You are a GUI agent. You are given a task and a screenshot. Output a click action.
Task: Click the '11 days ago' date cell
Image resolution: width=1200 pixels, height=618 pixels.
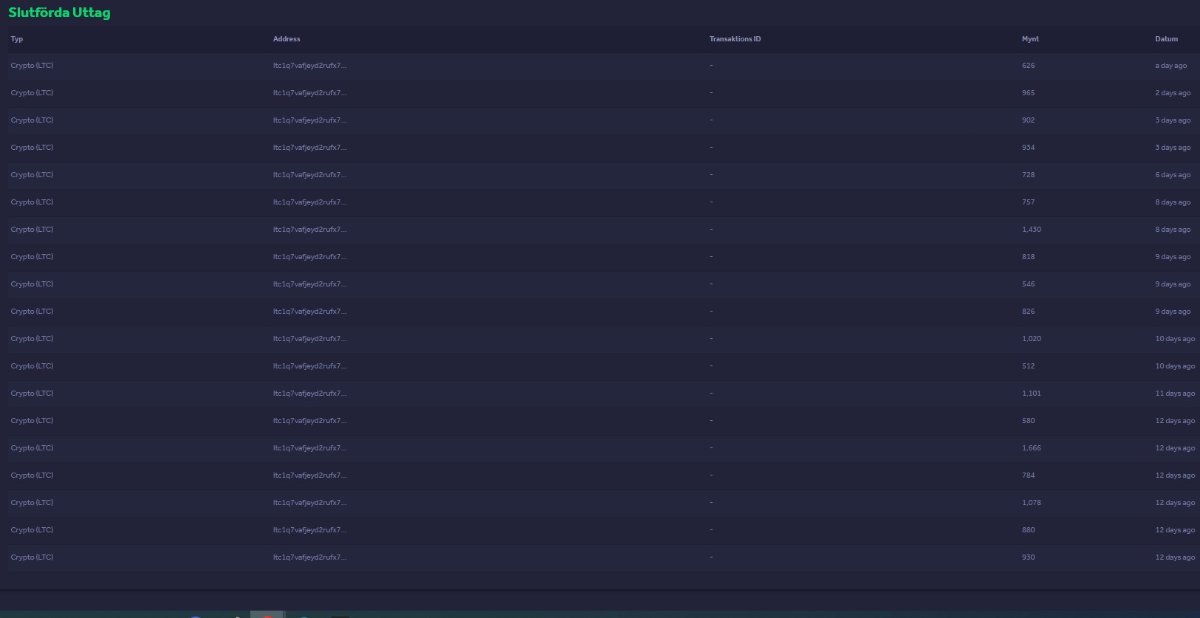(x=1174, y=393)
